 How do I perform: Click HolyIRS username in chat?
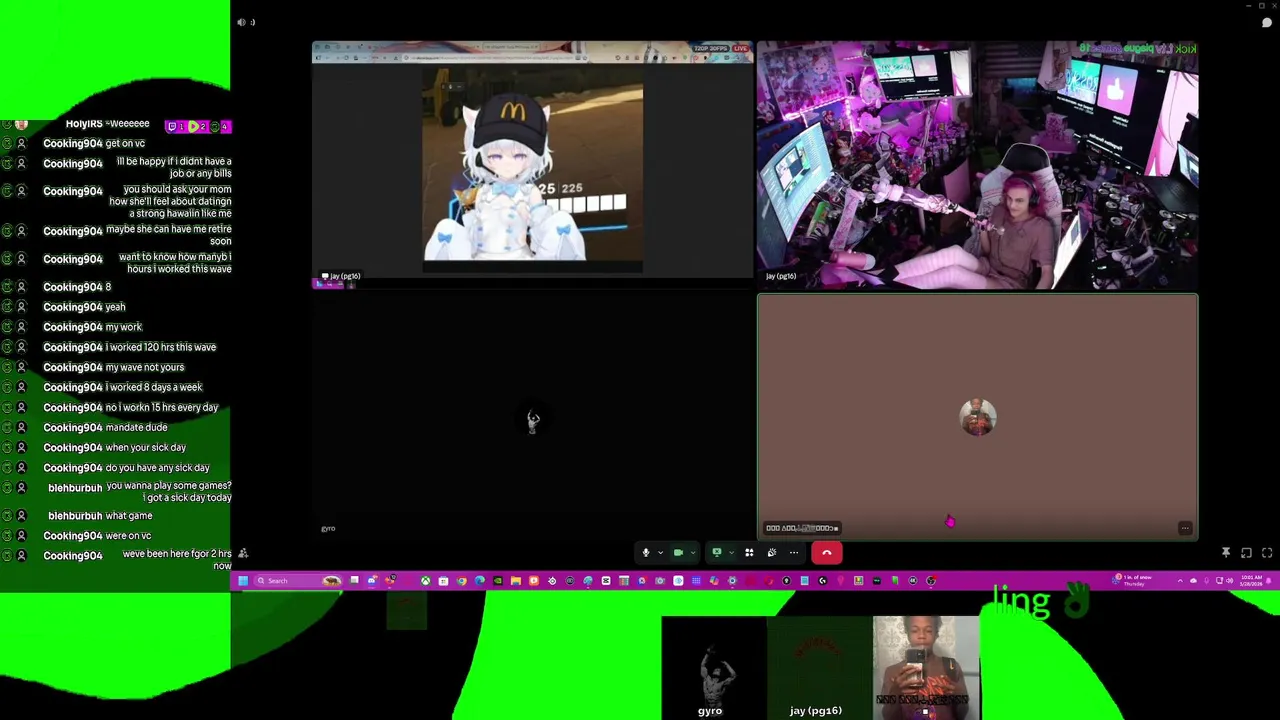(83, 124)
